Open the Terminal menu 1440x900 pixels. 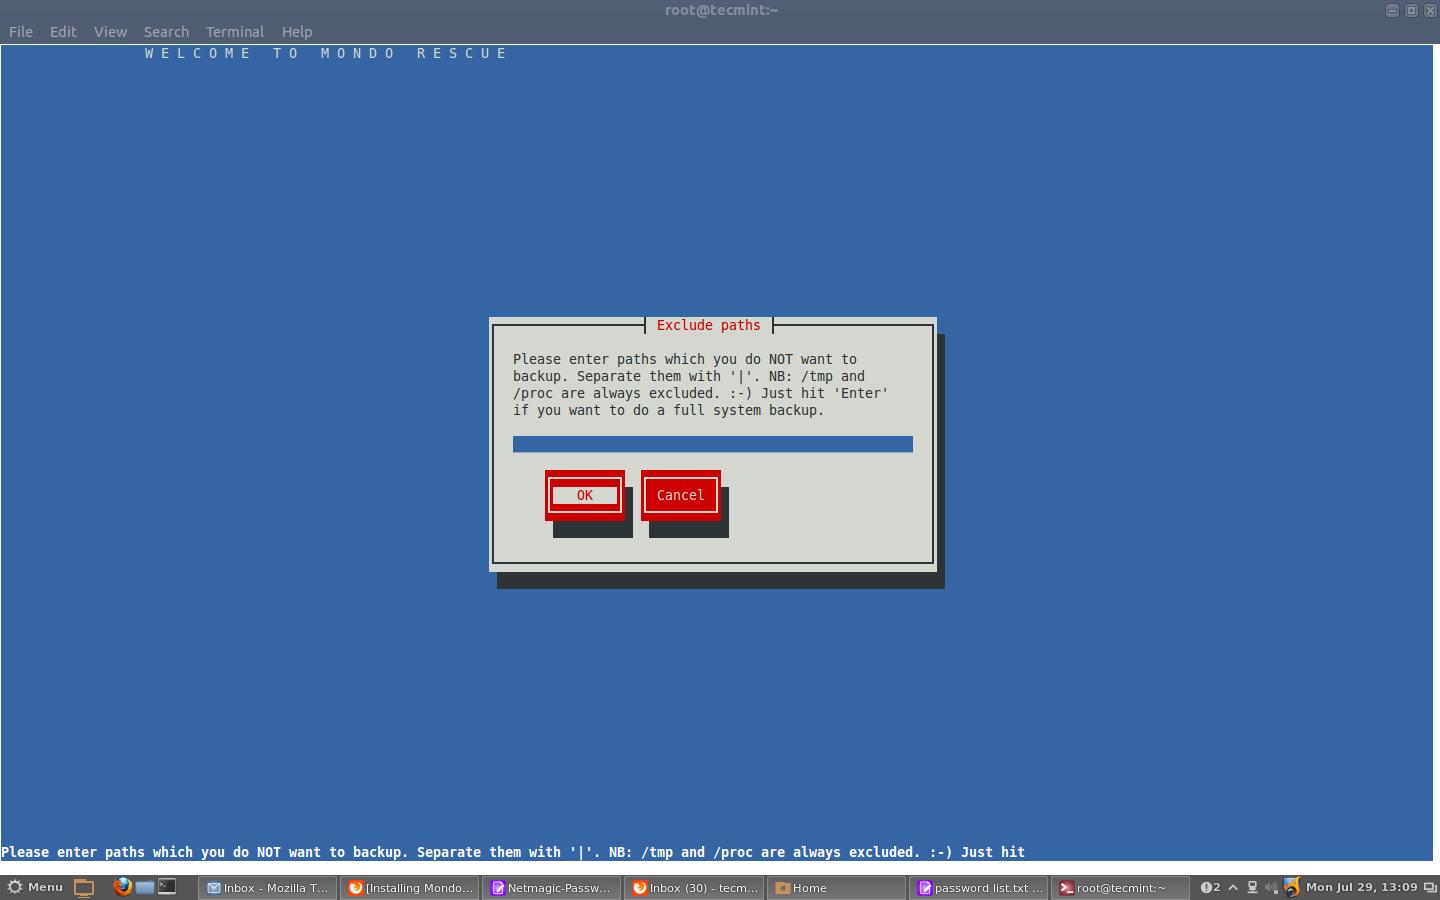pos(234,32)
